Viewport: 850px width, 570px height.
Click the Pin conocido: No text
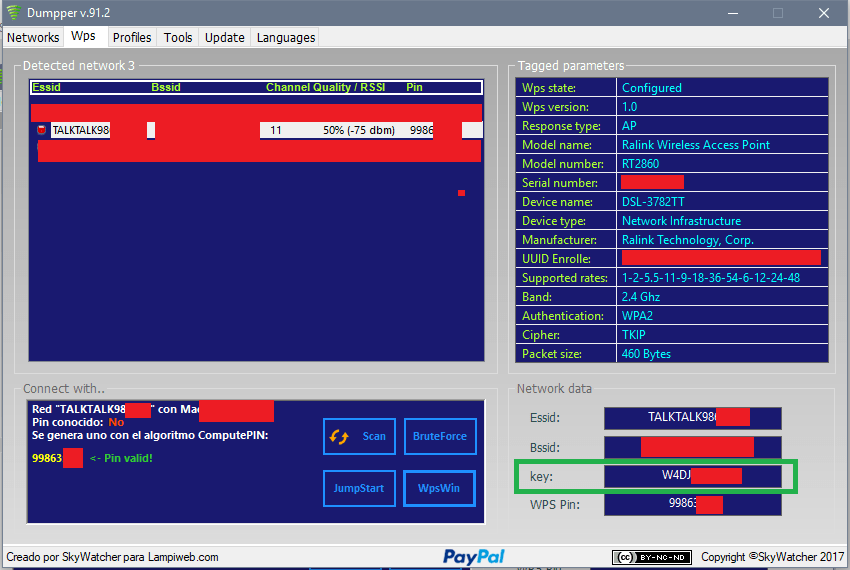[78, 422]
